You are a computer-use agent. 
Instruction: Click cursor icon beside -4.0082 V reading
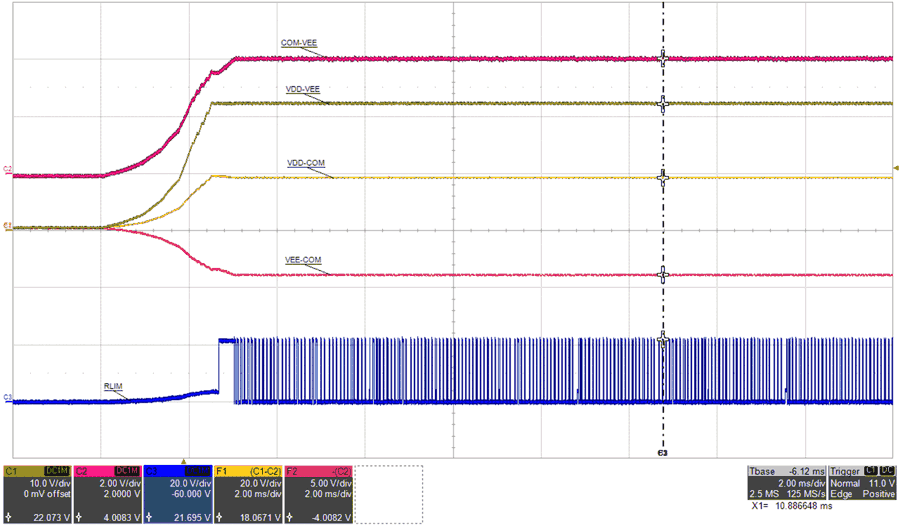(290, 518)
